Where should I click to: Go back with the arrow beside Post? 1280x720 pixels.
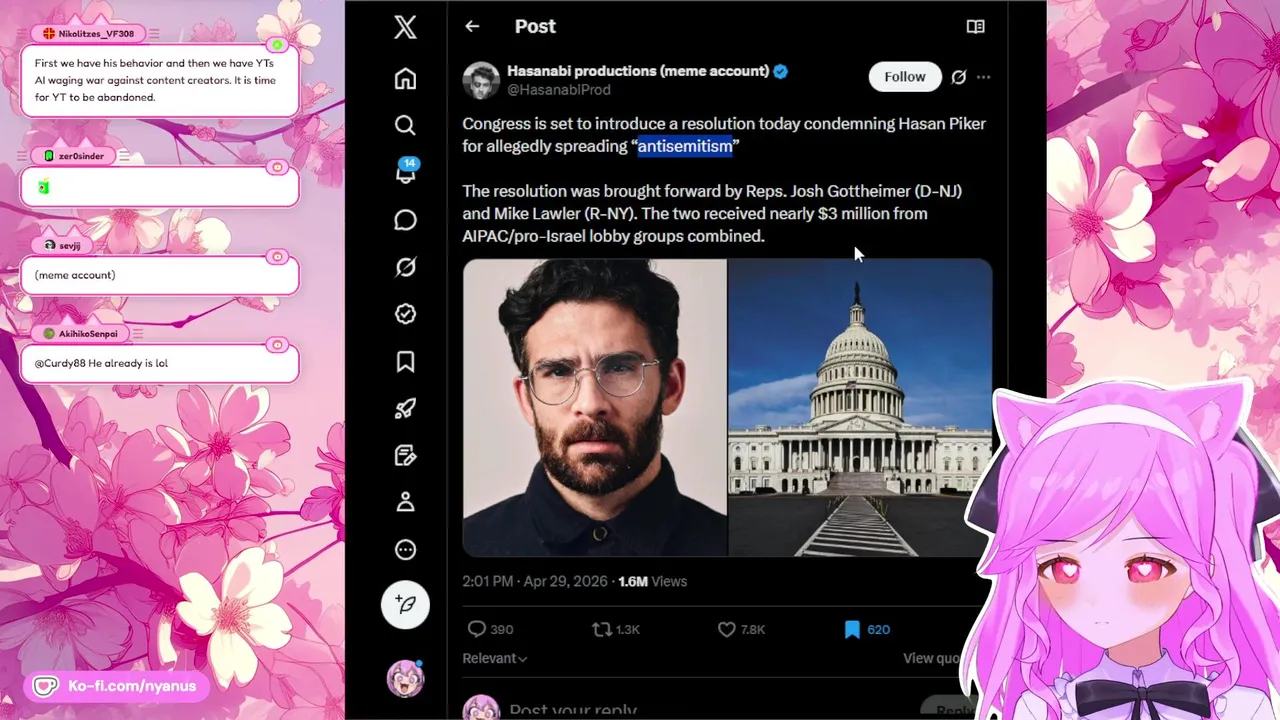point(472,27)
